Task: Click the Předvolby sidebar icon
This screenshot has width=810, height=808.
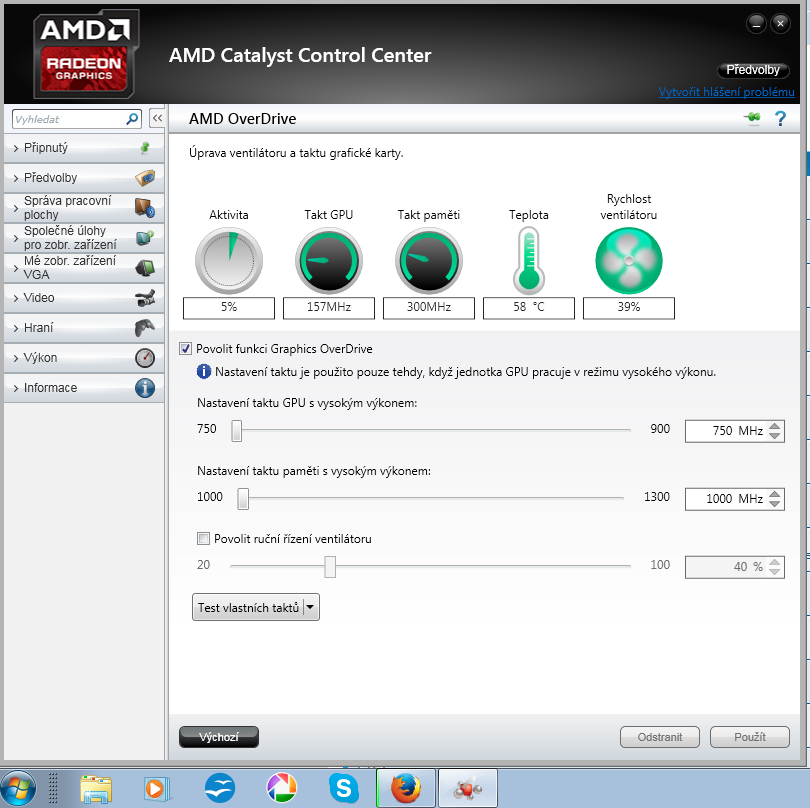Action: 145,178
